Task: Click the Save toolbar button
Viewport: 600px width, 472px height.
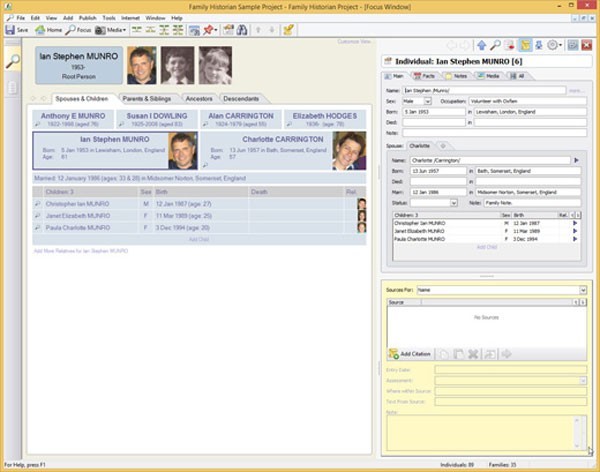Action: click(x=16, y=30)
